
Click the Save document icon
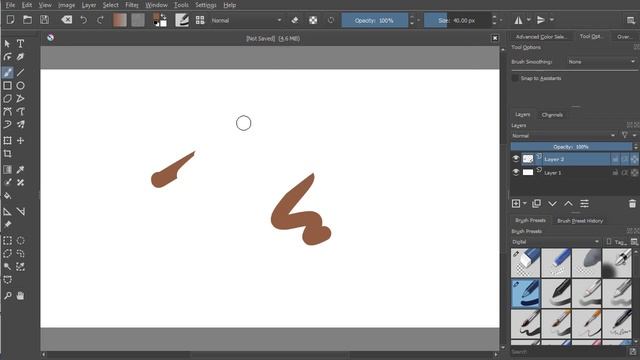tap(44, 20)
